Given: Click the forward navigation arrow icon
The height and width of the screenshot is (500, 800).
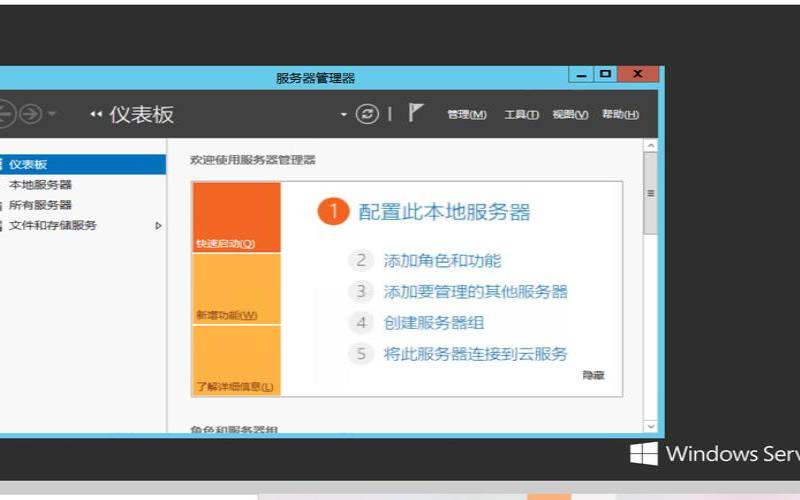Looking at the screenshot, I should pos(31,114).
